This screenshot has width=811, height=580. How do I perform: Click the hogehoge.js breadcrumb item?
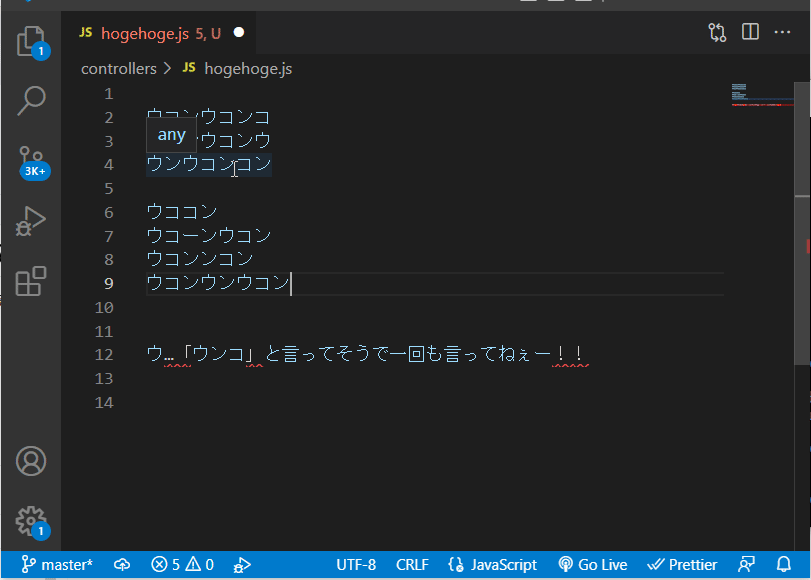[247, 69]
